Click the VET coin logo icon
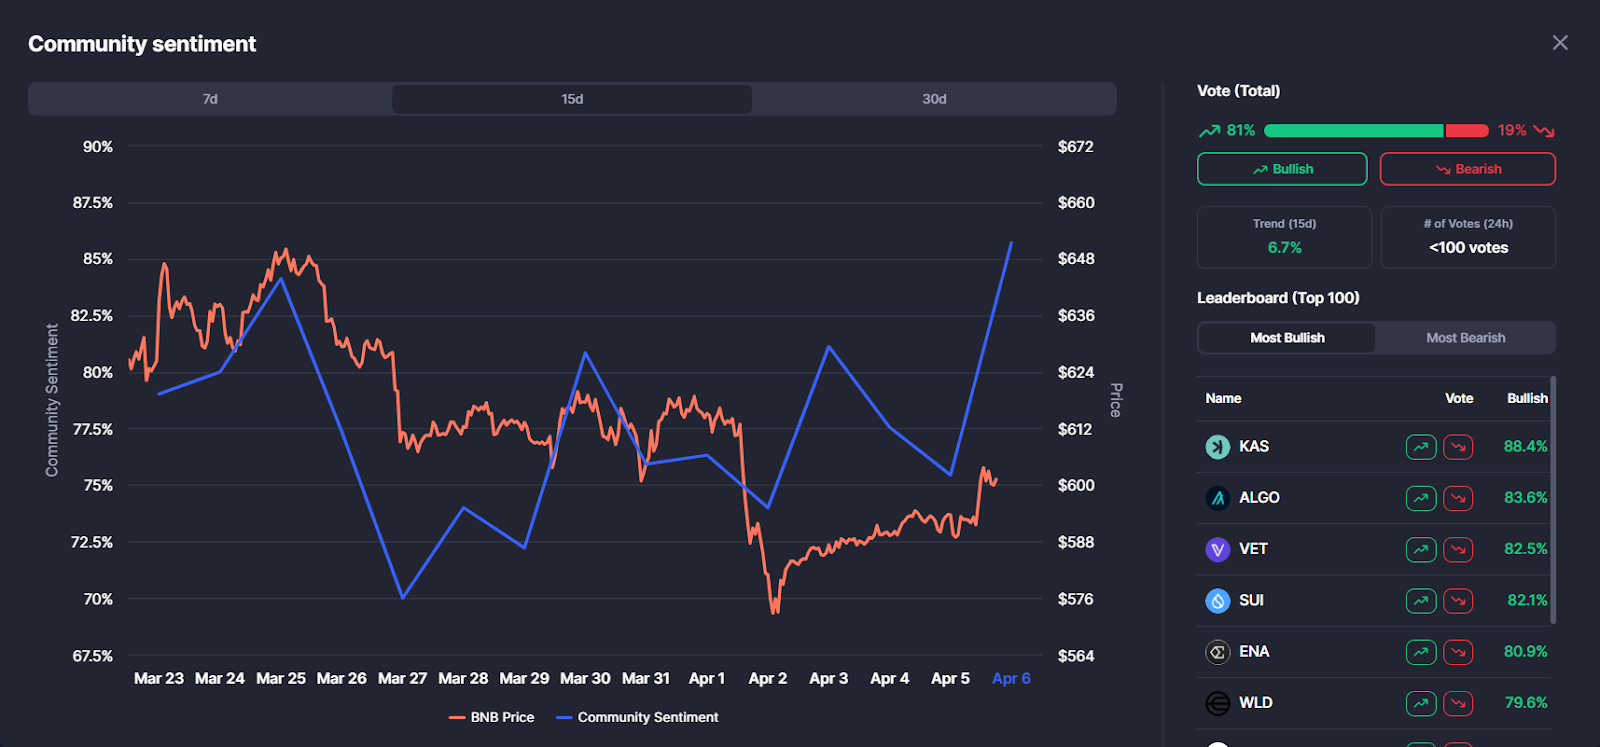This screenshot has height=747, width=1600. pos(1217,549)
